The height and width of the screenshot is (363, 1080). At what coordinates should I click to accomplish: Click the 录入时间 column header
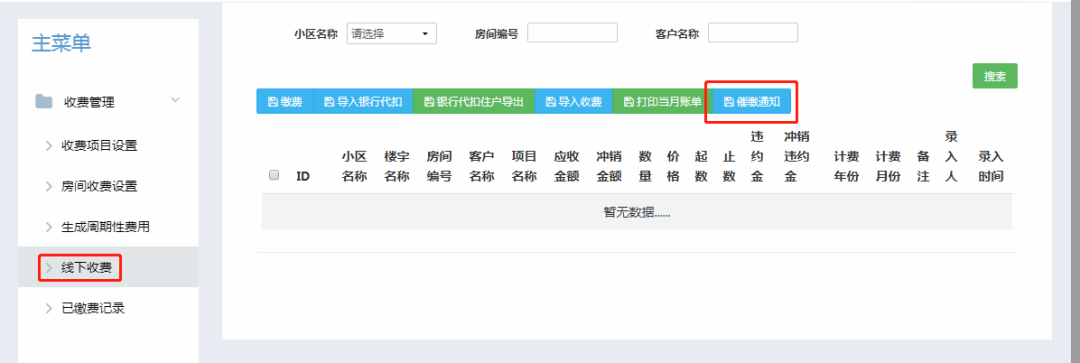[990, 166]
